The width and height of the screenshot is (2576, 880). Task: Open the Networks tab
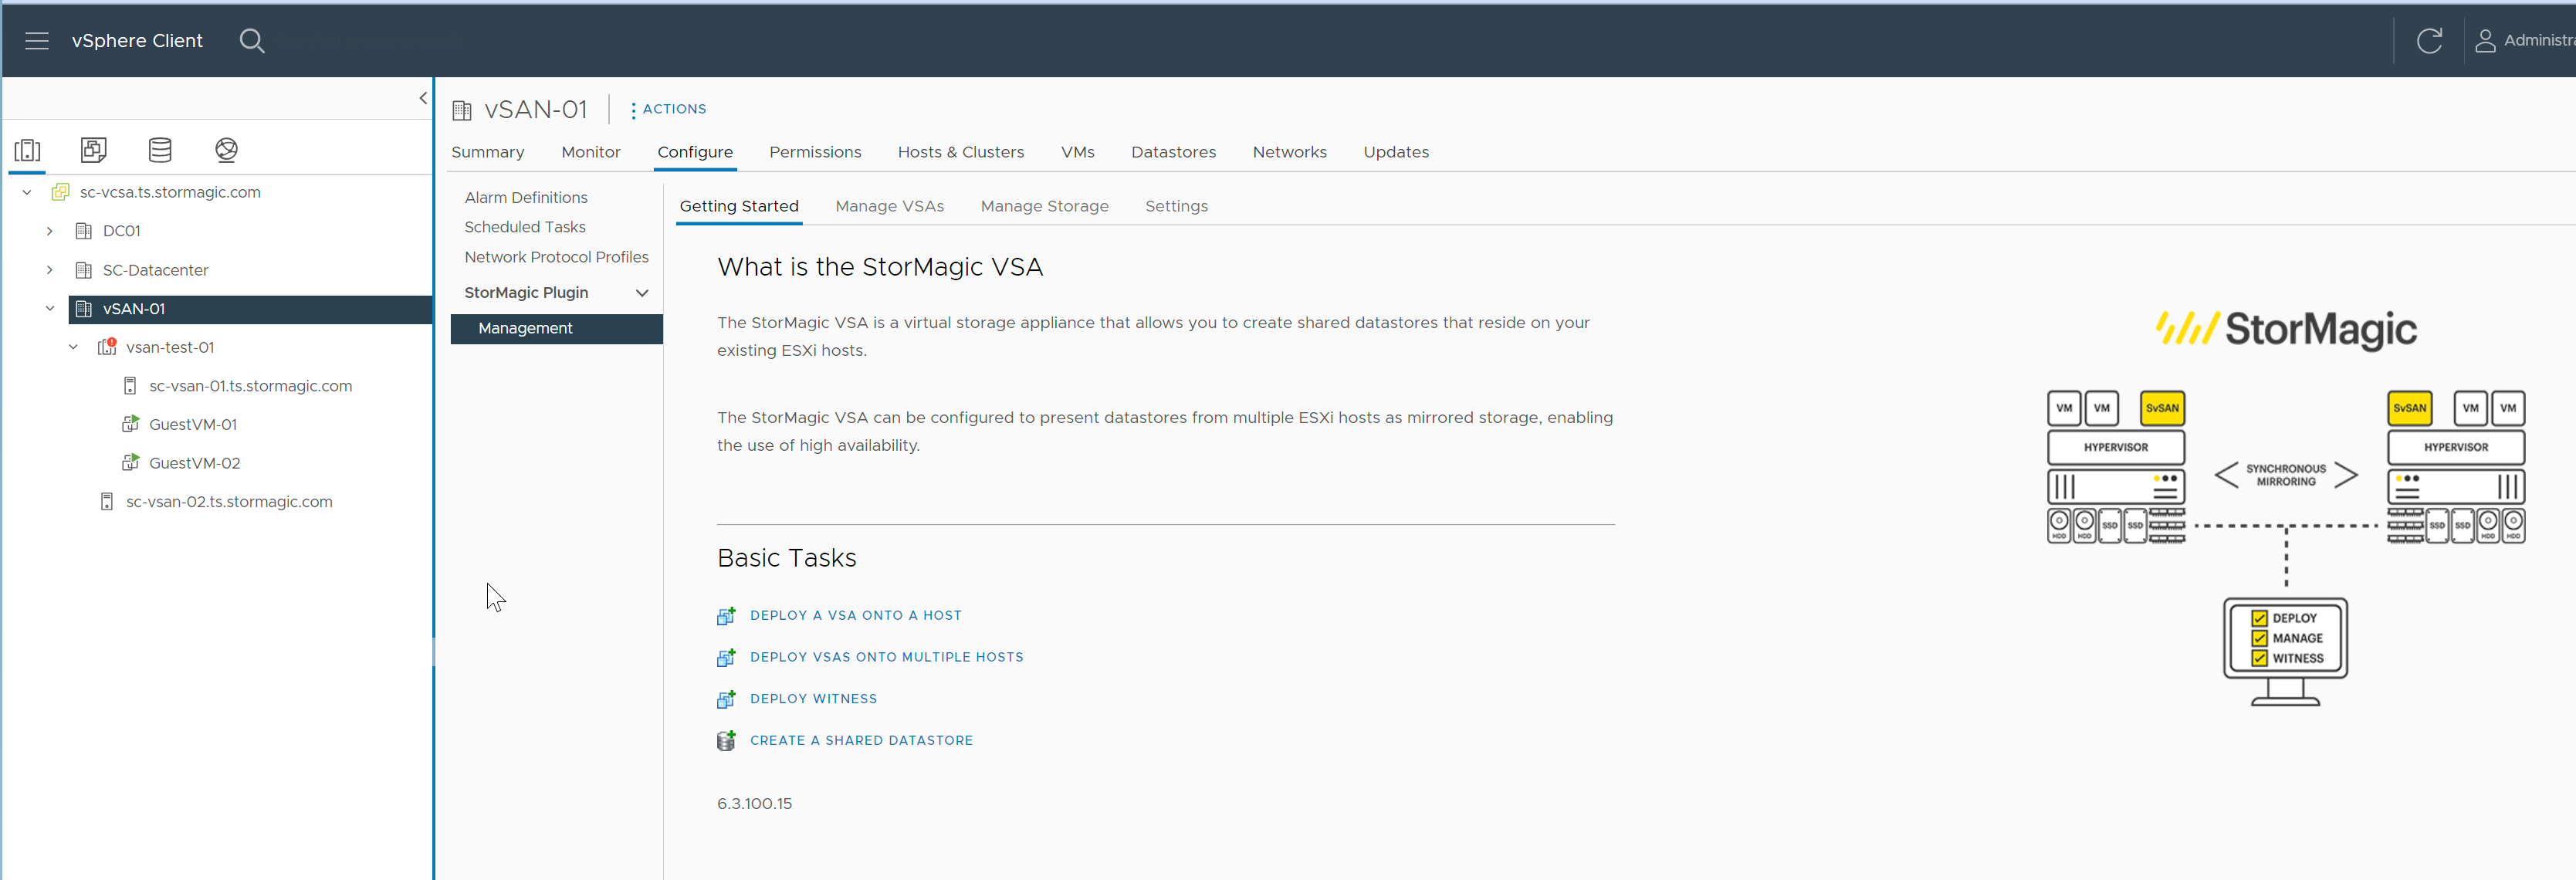[1290, 152]
